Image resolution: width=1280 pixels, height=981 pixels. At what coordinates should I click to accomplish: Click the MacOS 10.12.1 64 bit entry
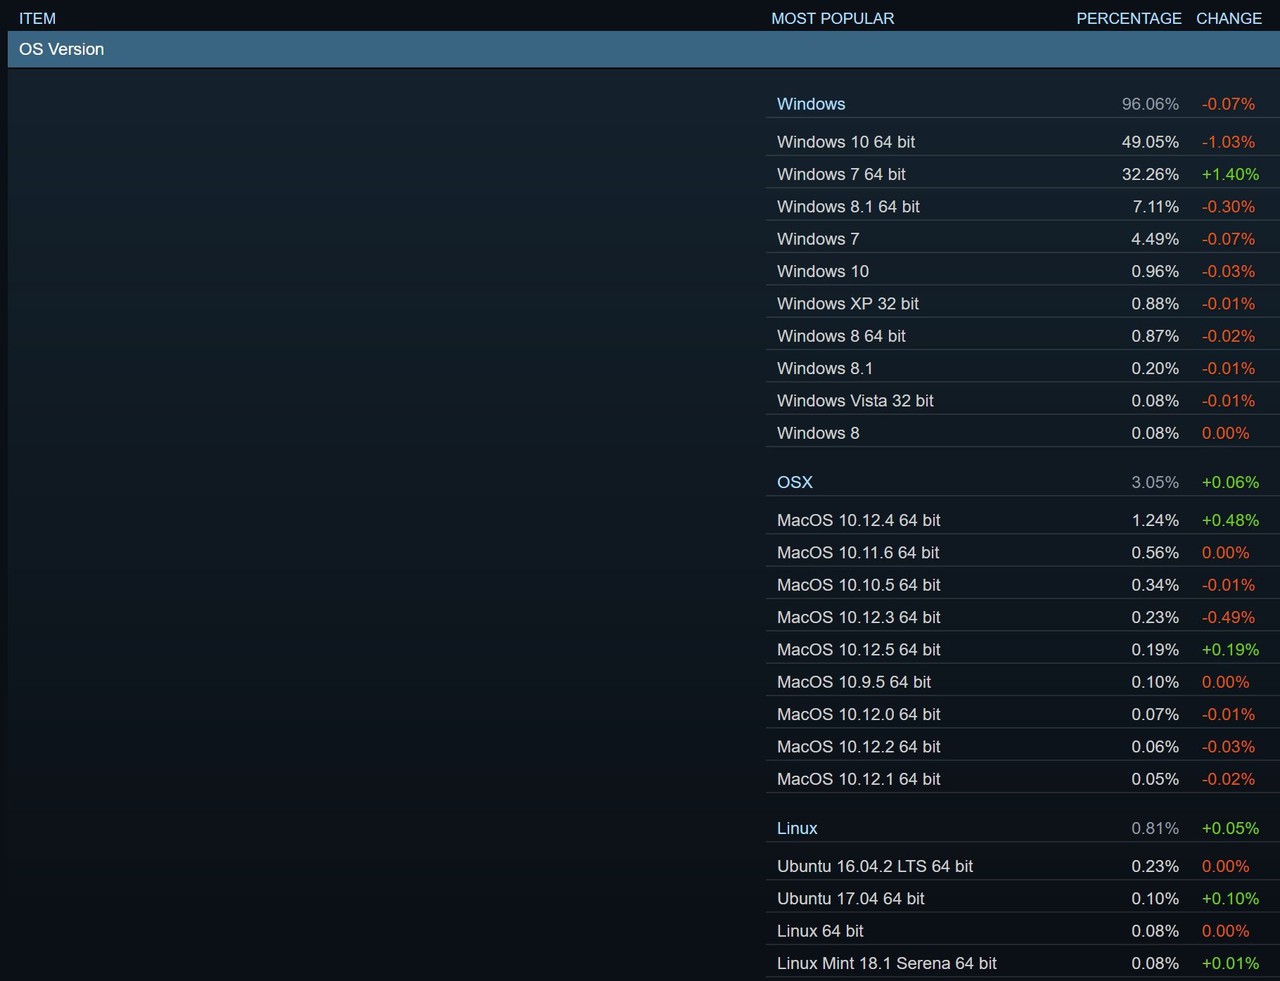(859, 779)
